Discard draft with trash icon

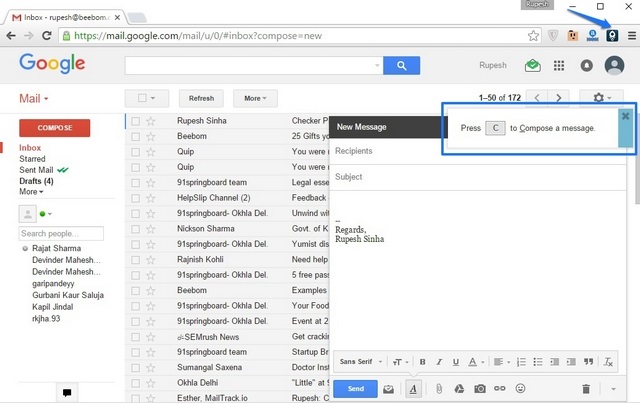[586, 389]
